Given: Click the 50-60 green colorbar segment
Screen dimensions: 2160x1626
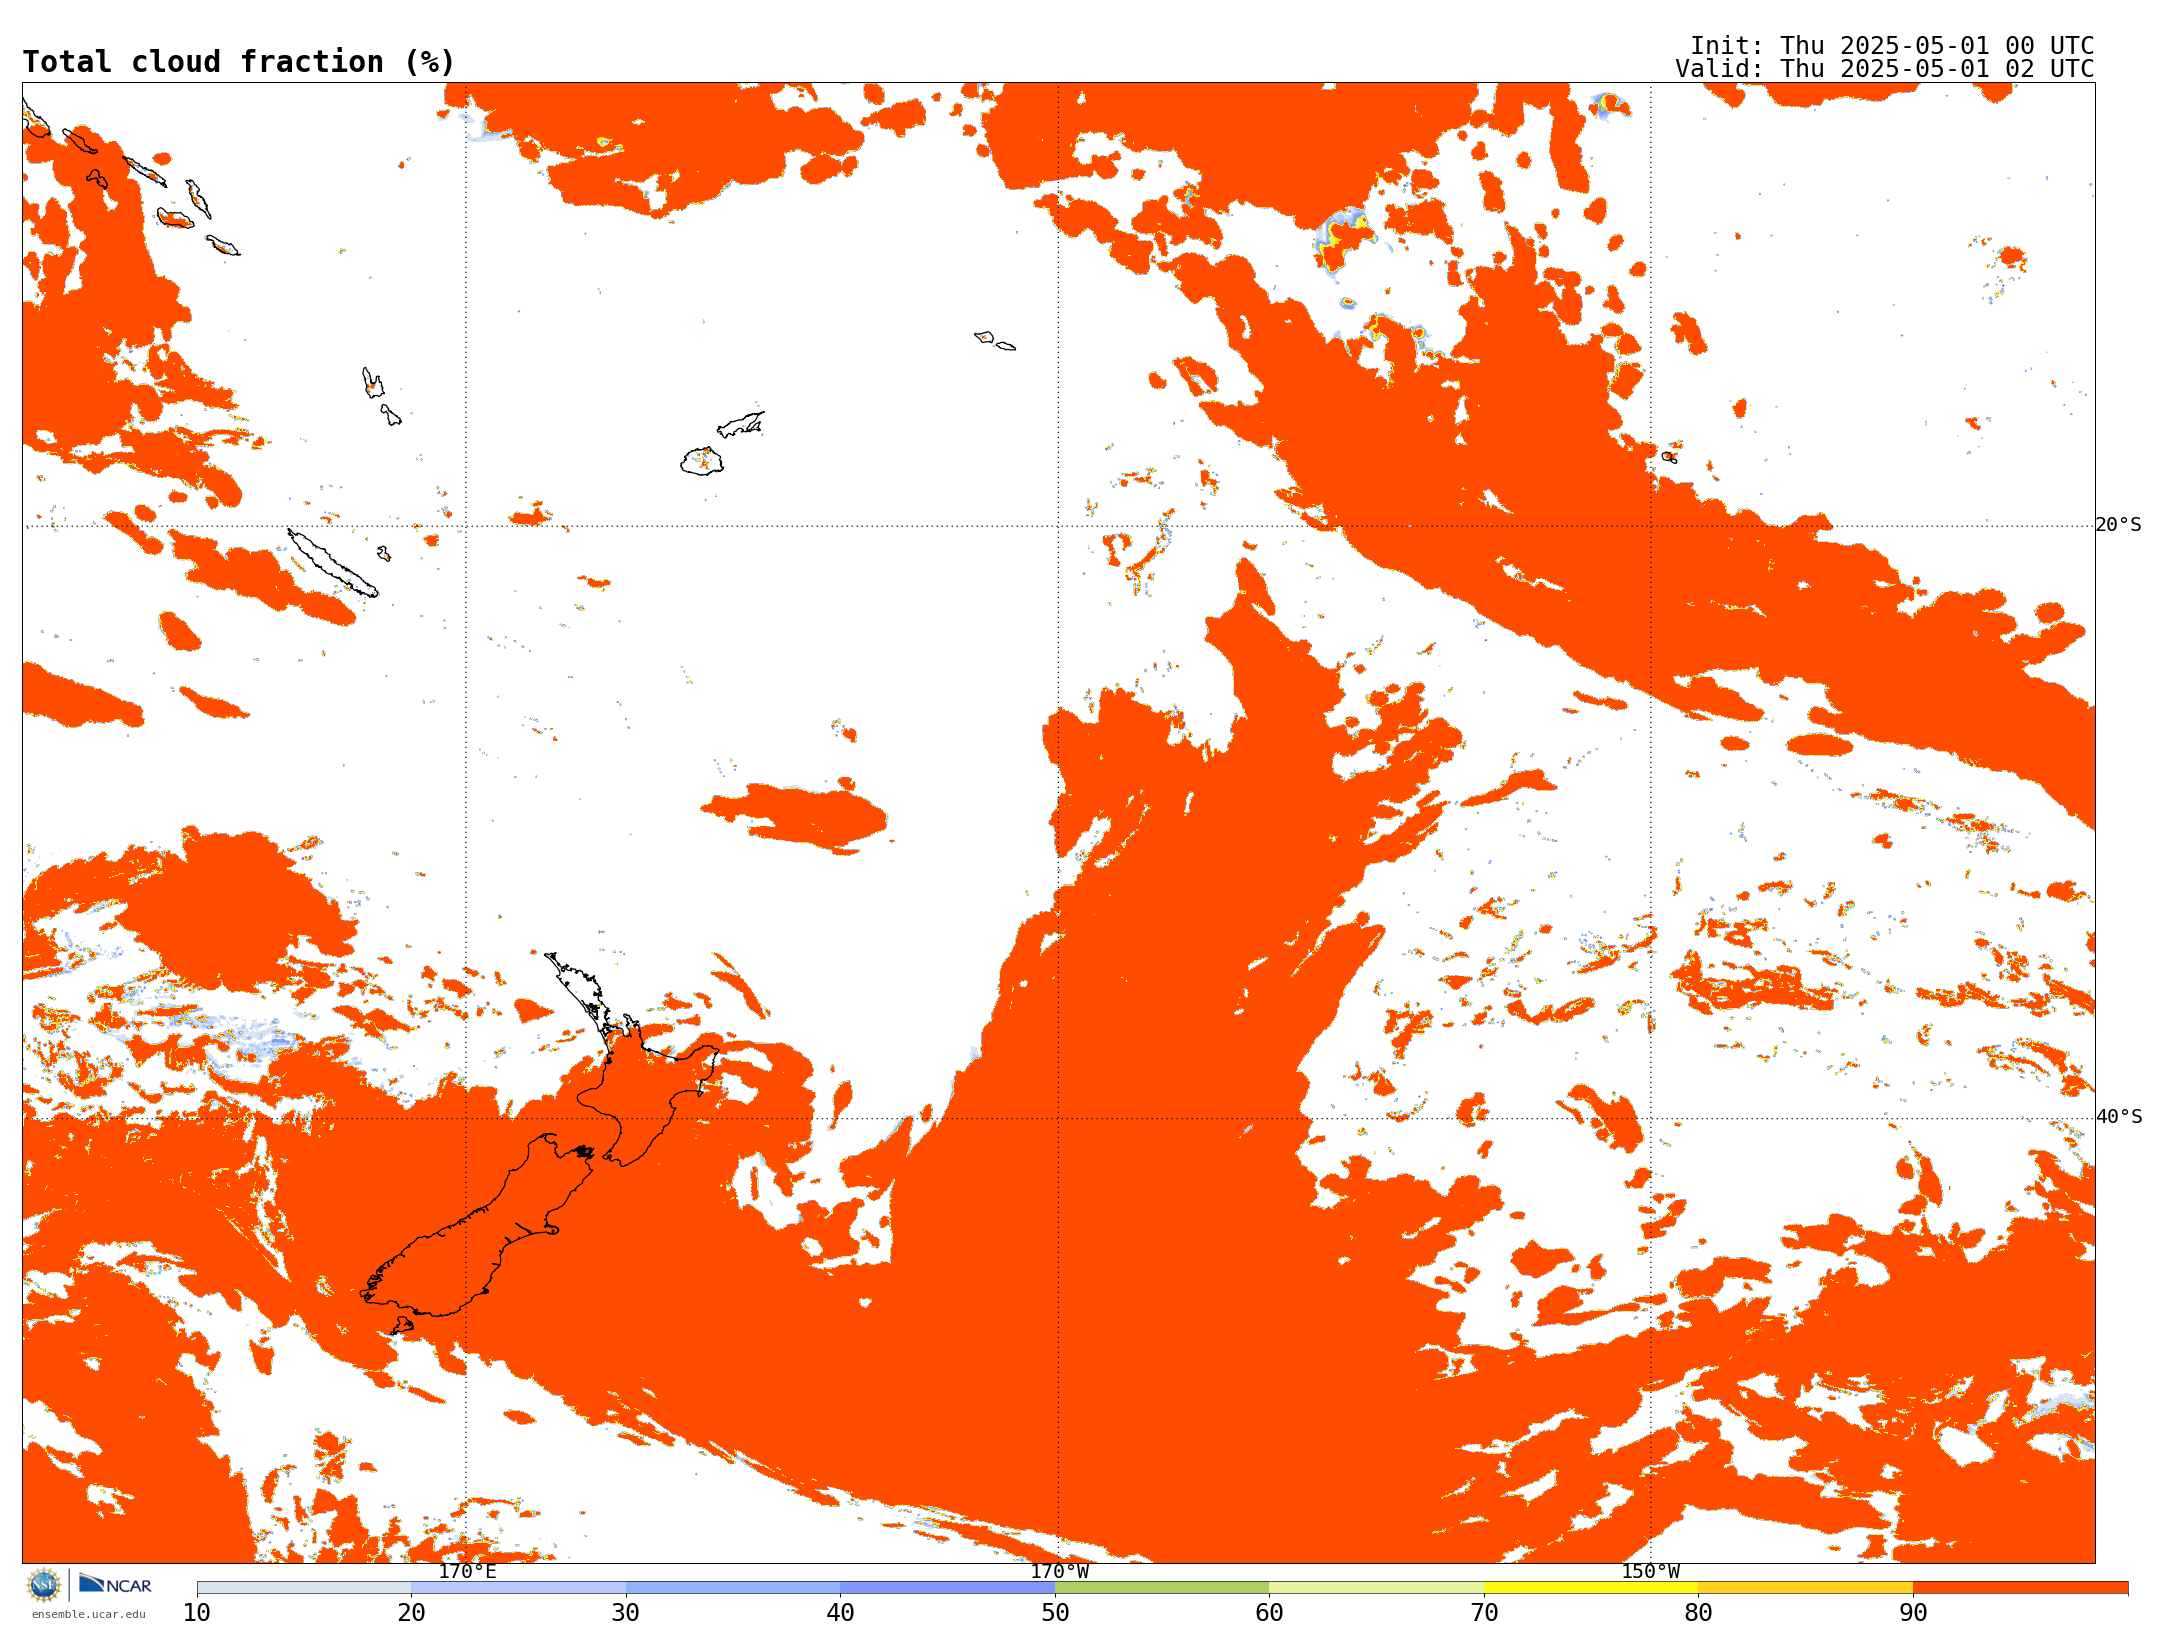Looking at the screenshot, I should (1162, 1588).
